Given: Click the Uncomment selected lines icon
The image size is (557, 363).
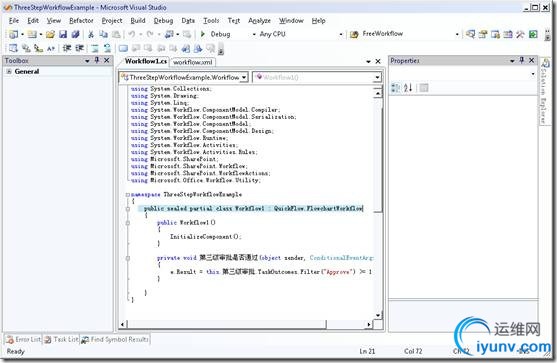Looking at the screenshot, I should [x=107, y=48].
